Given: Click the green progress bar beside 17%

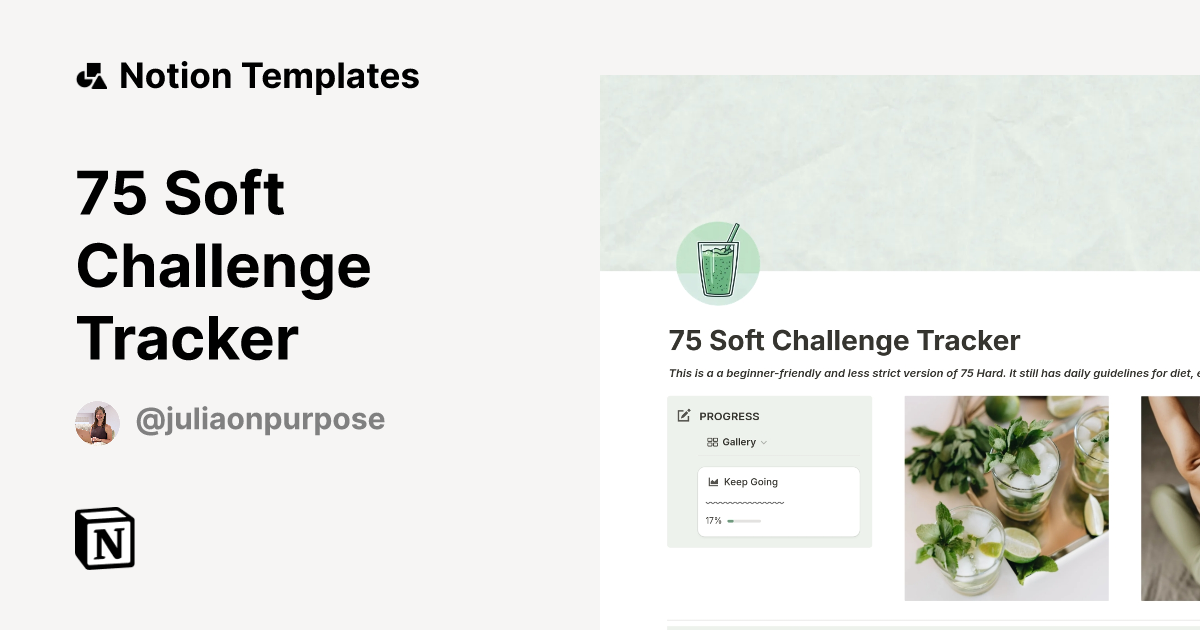Looking at the screenshot, I should click(744, 521).
